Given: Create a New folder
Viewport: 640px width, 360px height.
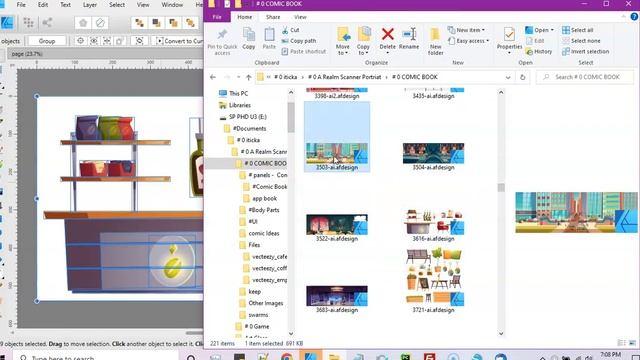Looking at the screenshot, I should pyautogui.click(x=435, y=41).
